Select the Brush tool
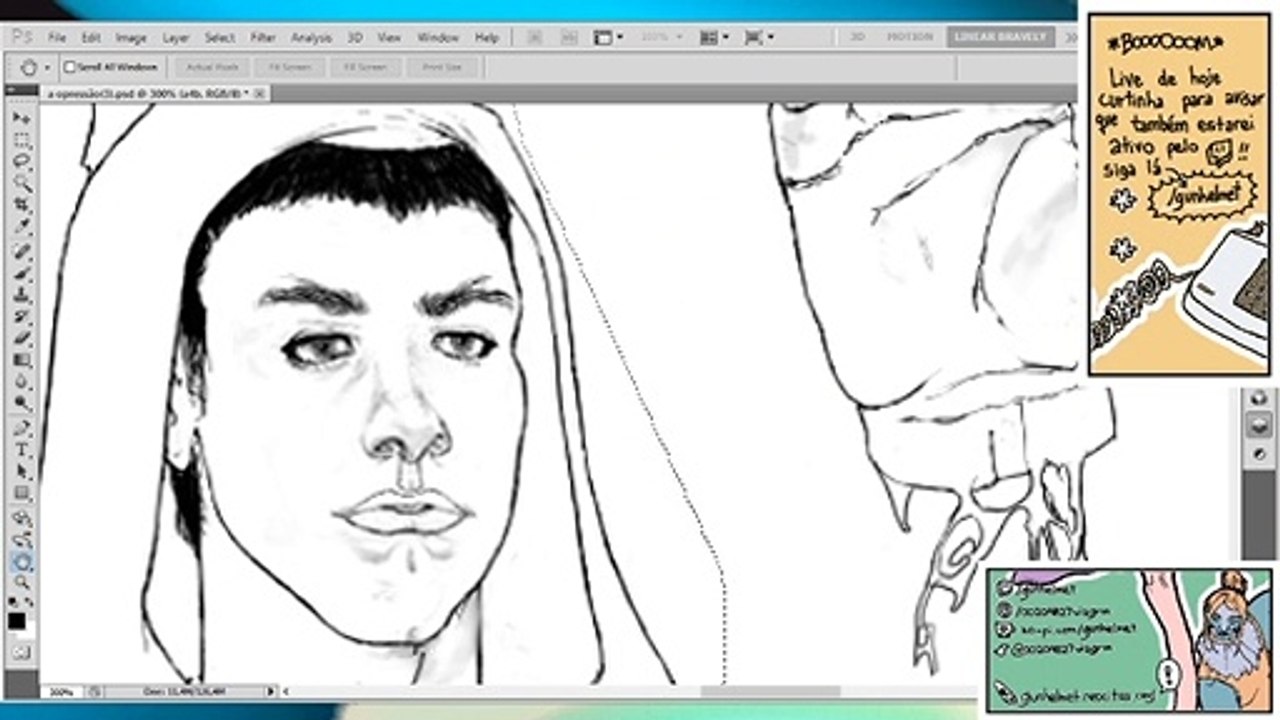The height and width of the screenshot is (720, 1280). click(21, 274)
